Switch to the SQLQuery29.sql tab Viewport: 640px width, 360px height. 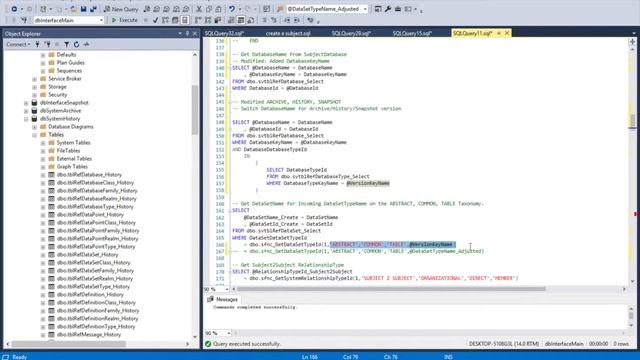351,33
